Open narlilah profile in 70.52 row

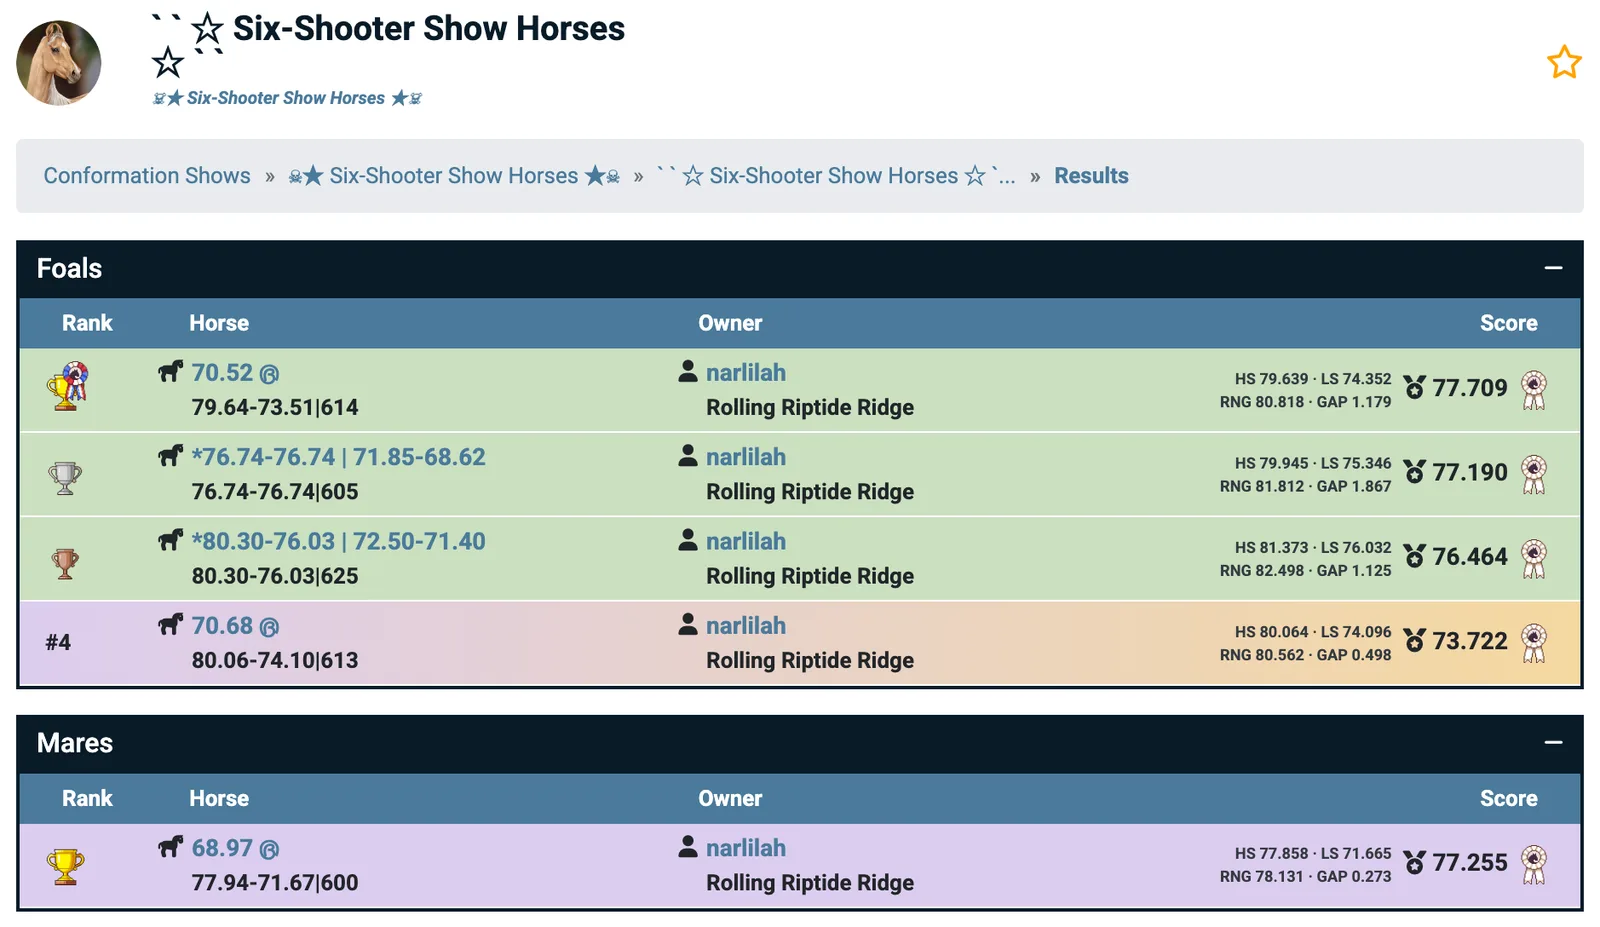746,373
